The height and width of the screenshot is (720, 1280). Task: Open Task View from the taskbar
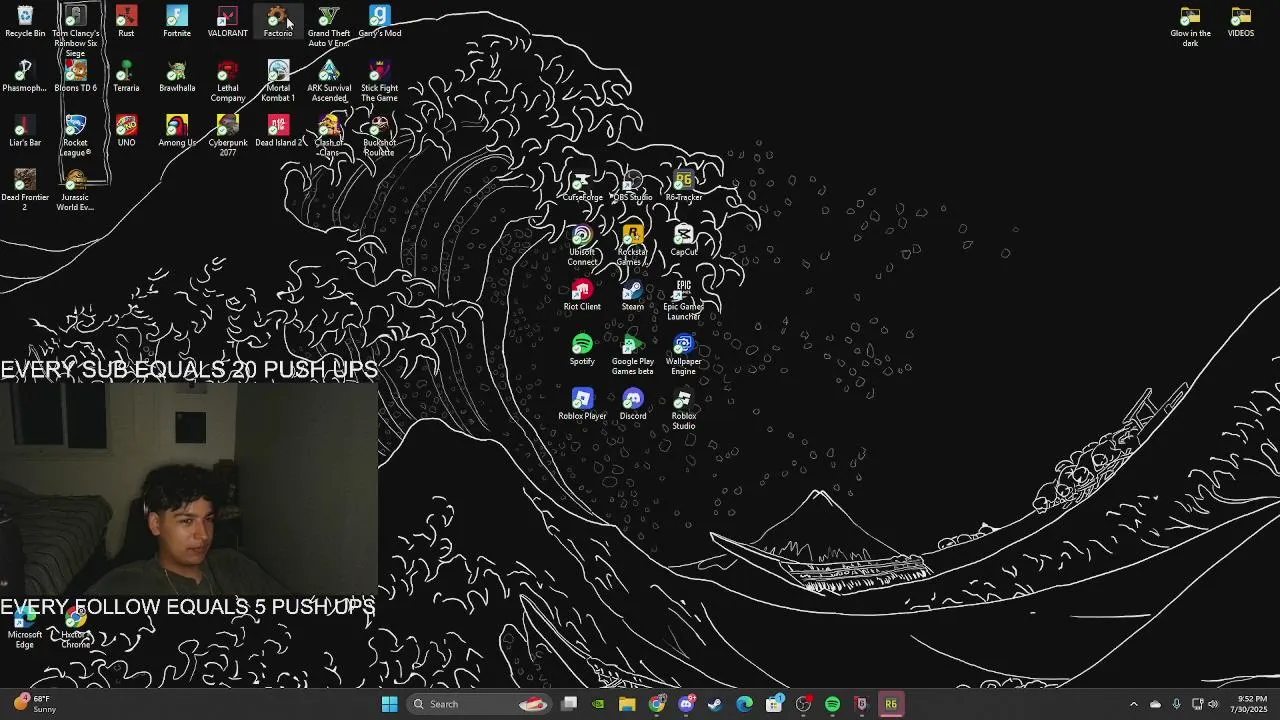pos(569,704)
